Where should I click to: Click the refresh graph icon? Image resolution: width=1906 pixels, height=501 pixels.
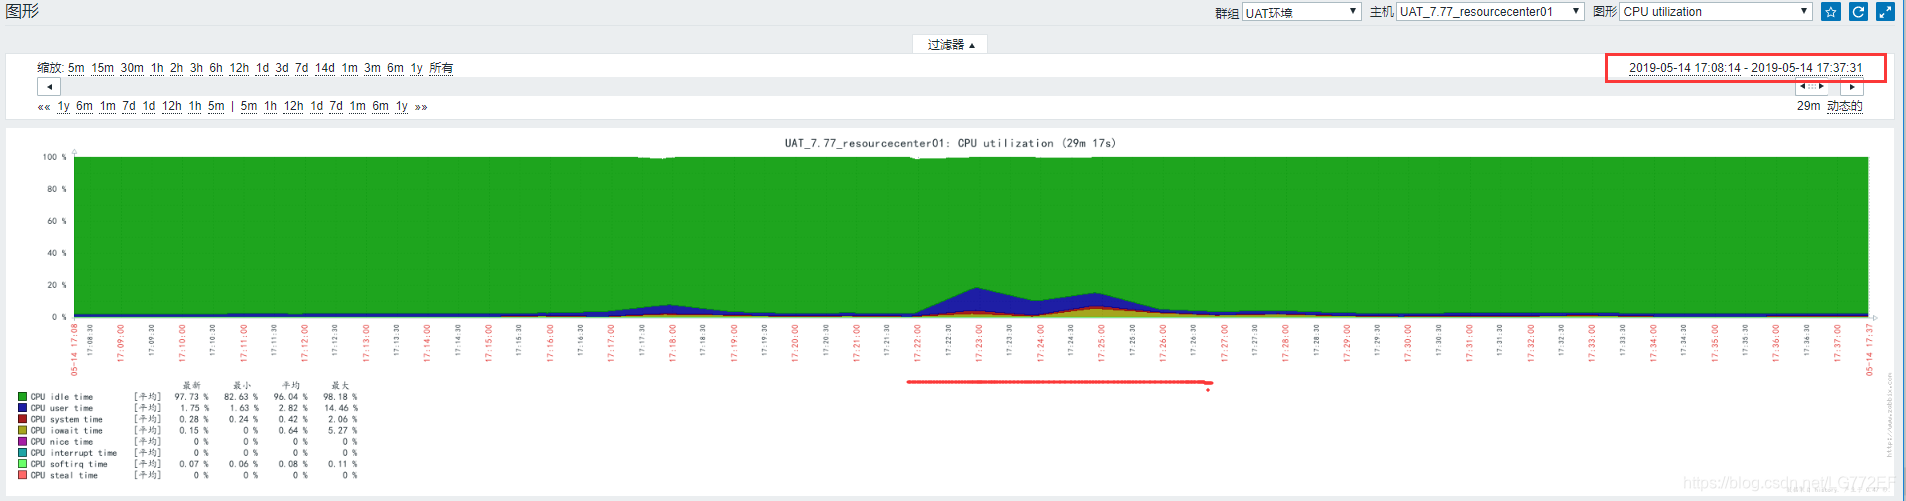[1858, 12]
